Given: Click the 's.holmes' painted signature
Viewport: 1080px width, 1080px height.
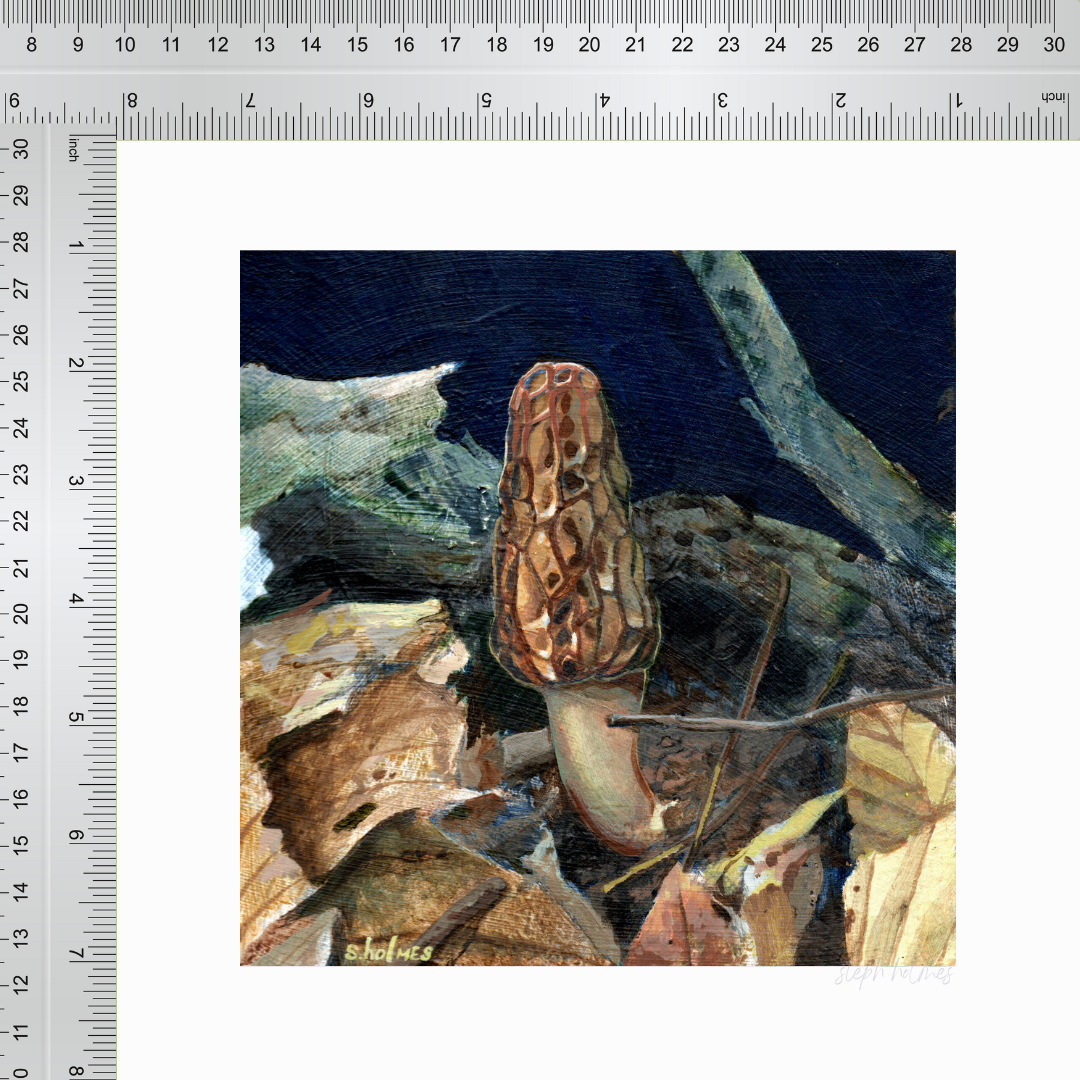Looking at the screenshot, I should 387,952.
